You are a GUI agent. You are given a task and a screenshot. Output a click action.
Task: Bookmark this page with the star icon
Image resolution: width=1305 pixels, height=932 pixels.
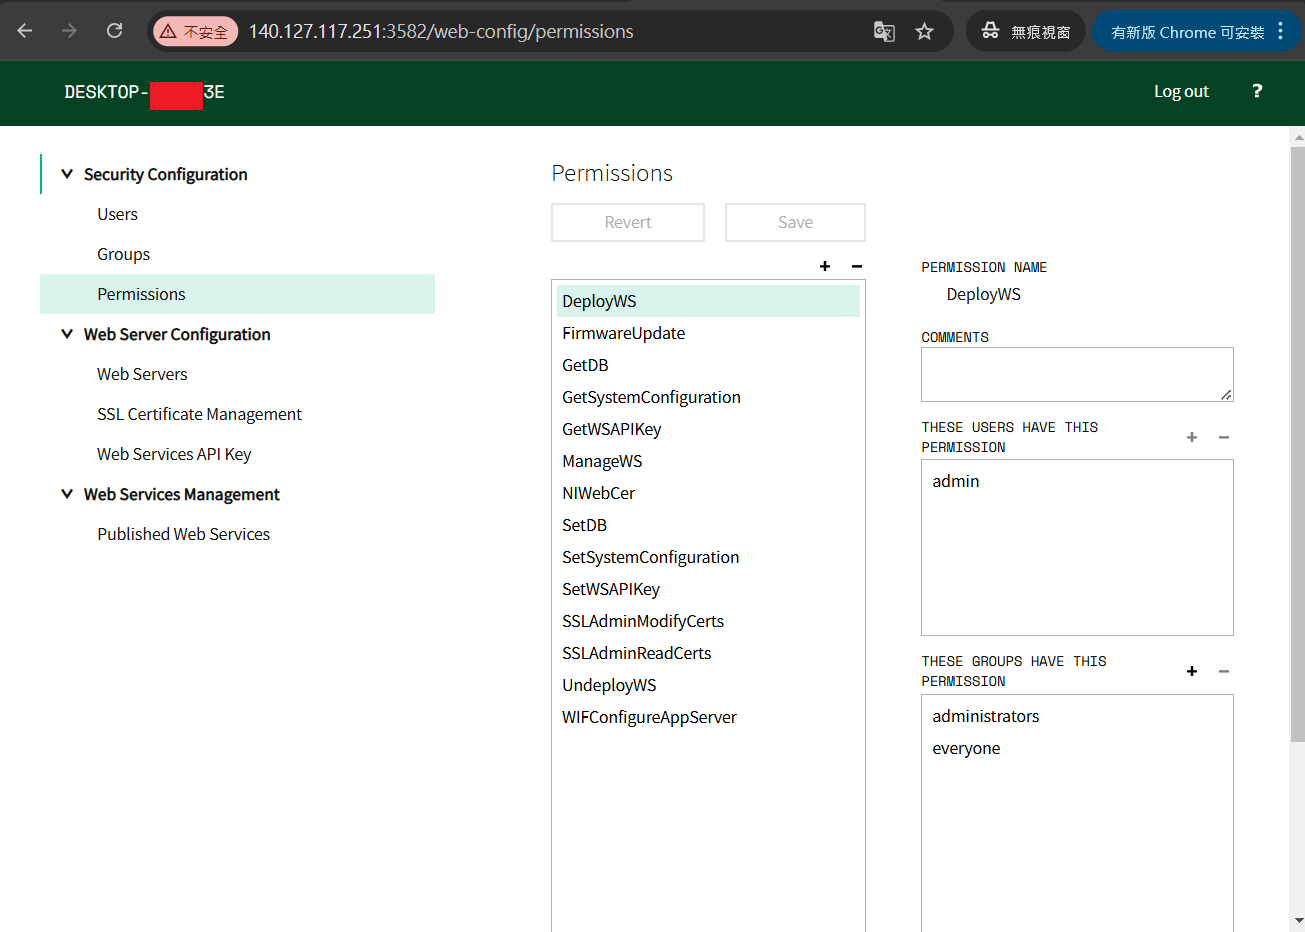[924, 32]
